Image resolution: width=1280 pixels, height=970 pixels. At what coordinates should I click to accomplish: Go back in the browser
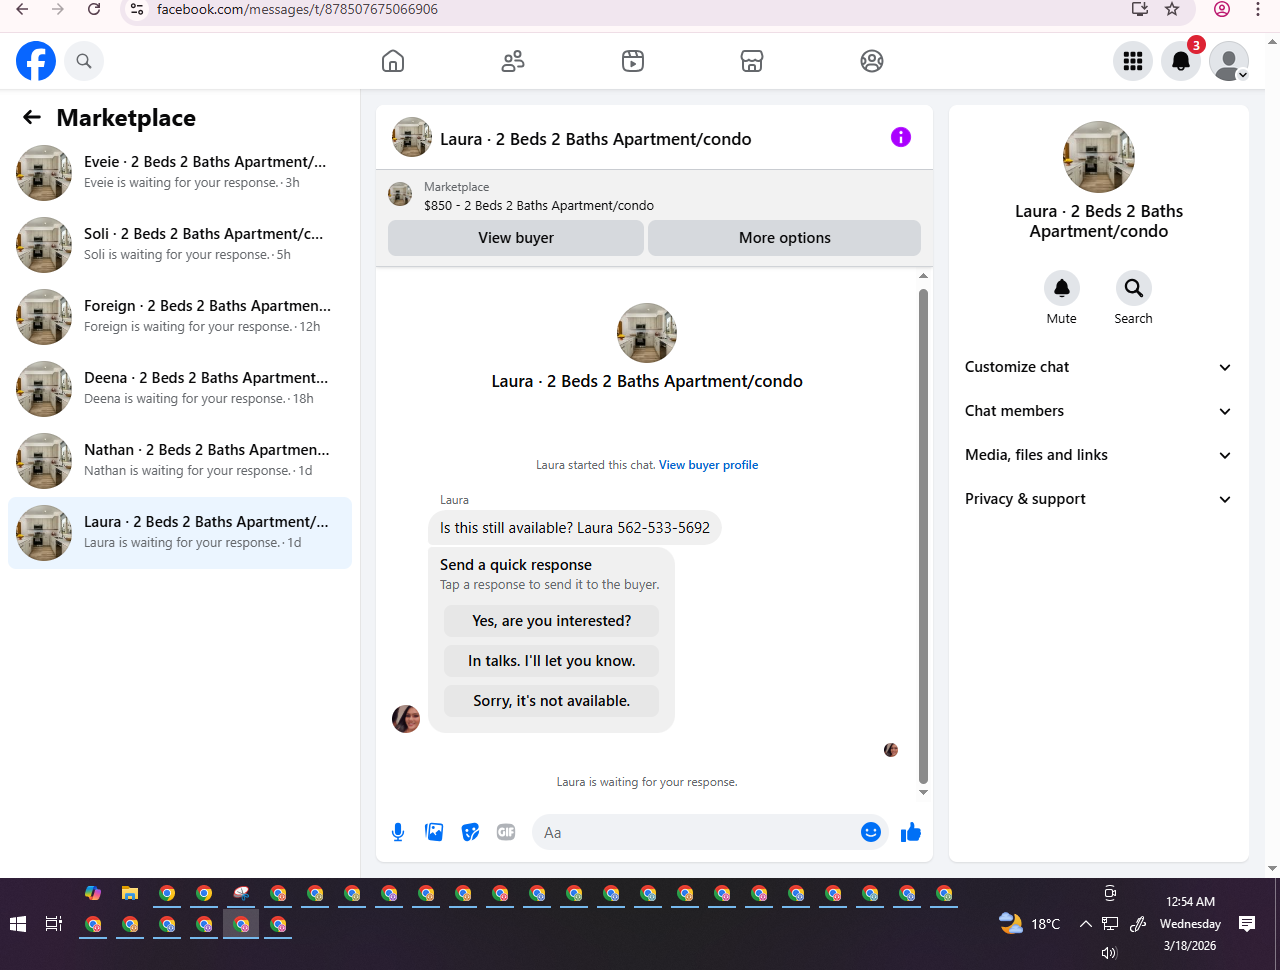[22, 9]
